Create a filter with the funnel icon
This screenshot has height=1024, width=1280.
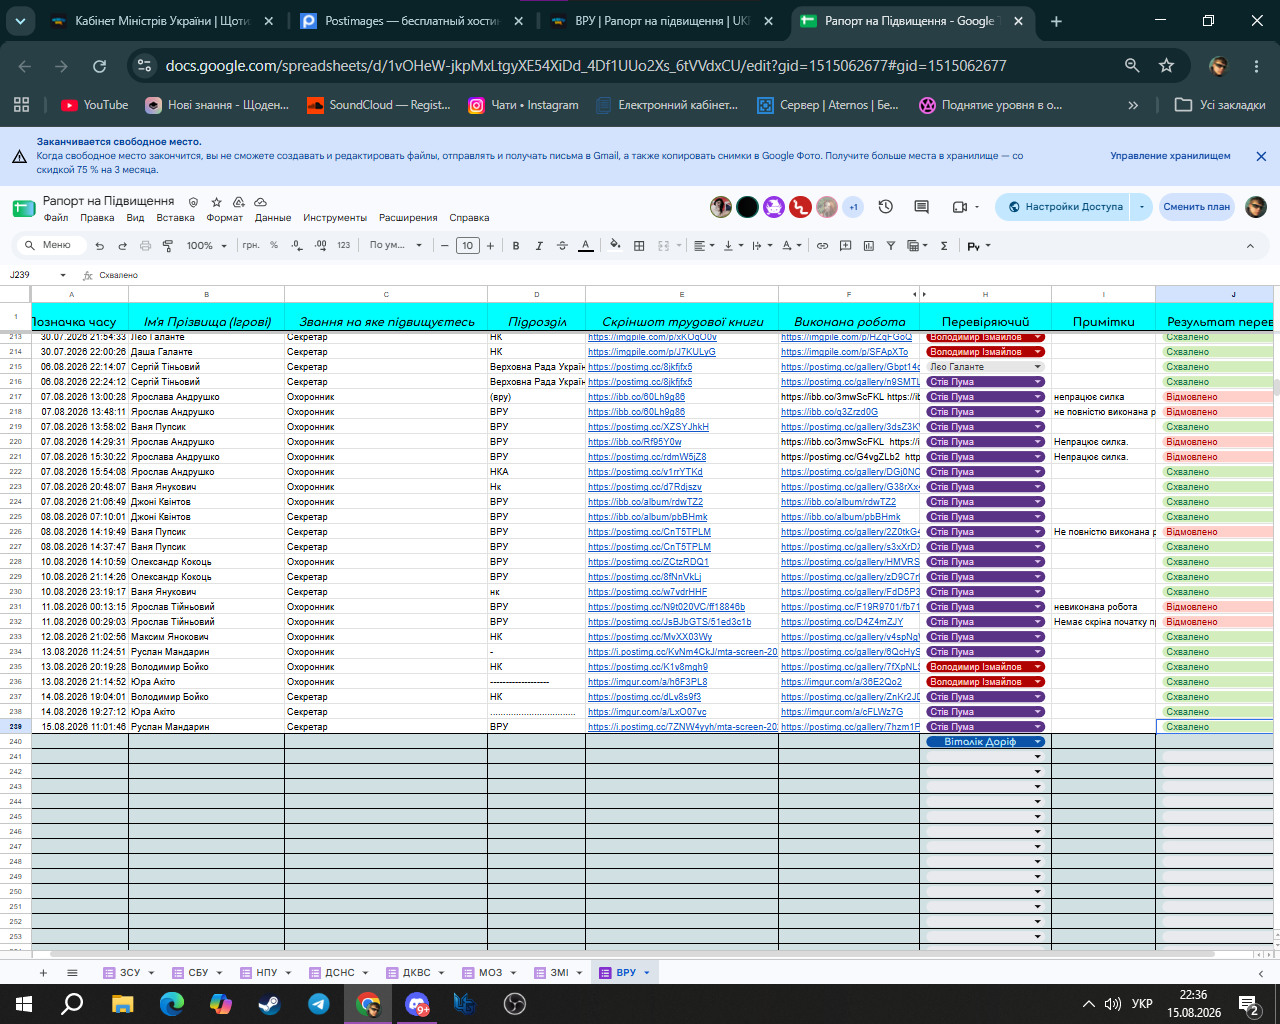891,246
